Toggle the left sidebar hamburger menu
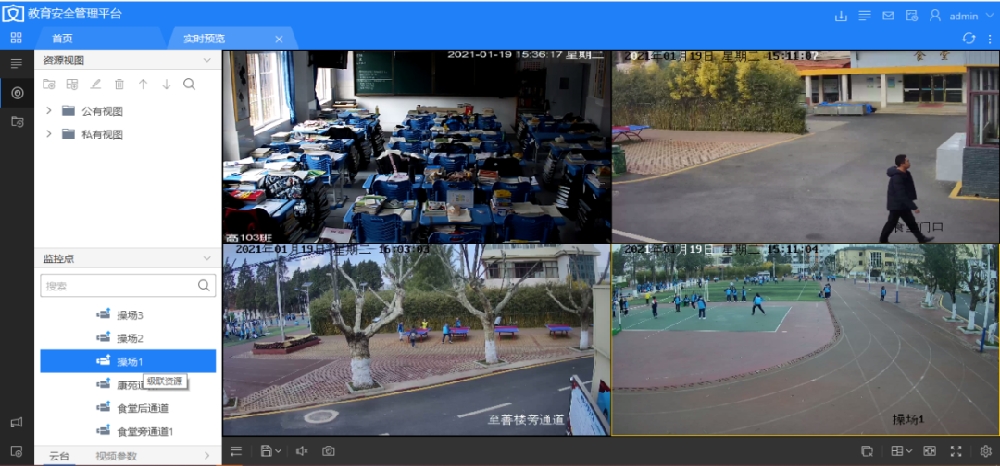This screenshot has height=466, width=1000. coord(17,63)
